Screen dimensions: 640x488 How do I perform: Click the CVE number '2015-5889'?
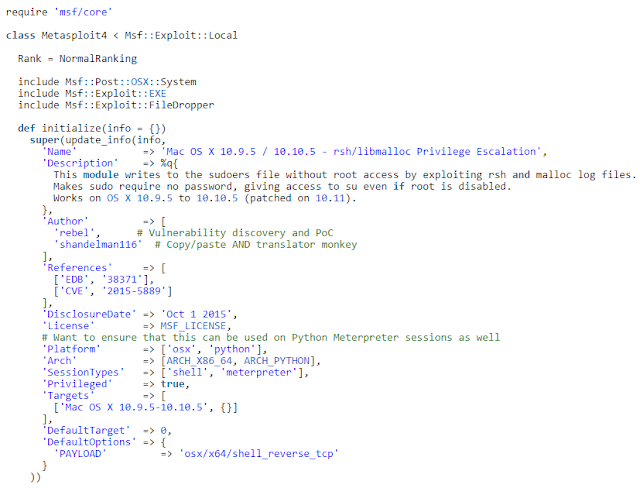133,291
